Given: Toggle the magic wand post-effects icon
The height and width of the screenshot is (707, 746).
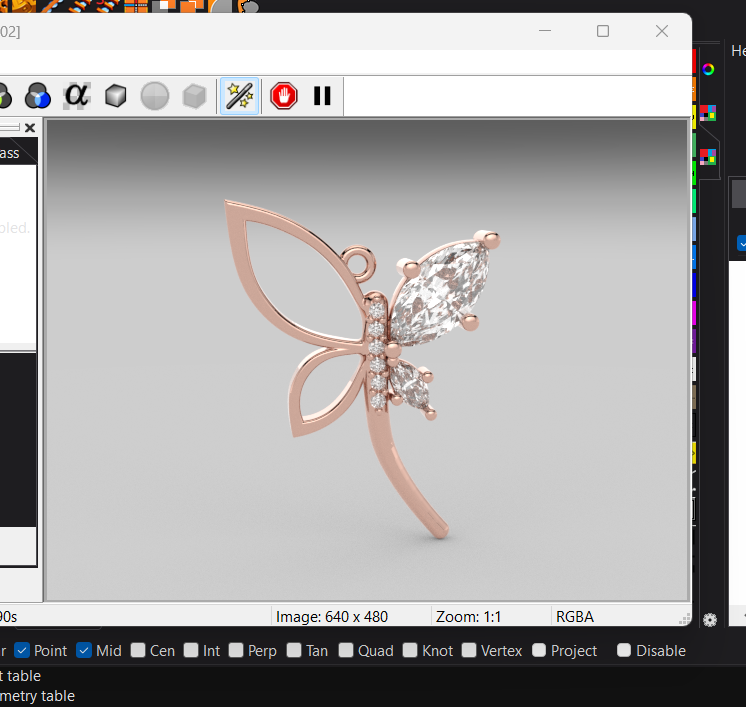Looking at the screenshot, I should pyautogui.click(x=239, y=96).
